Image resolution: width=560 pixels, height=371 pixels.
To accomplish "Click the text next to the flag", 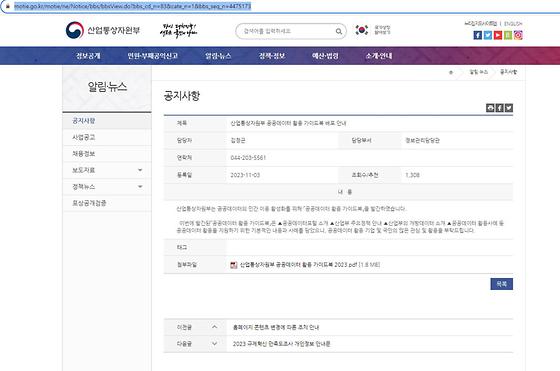I will [382, 30].
